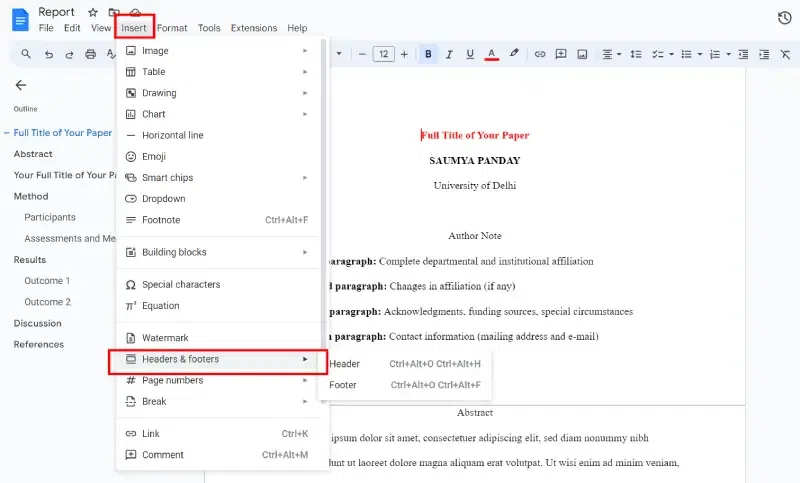Expand the Page numbers submenu
800x483 pixels.
pos(218,380)
